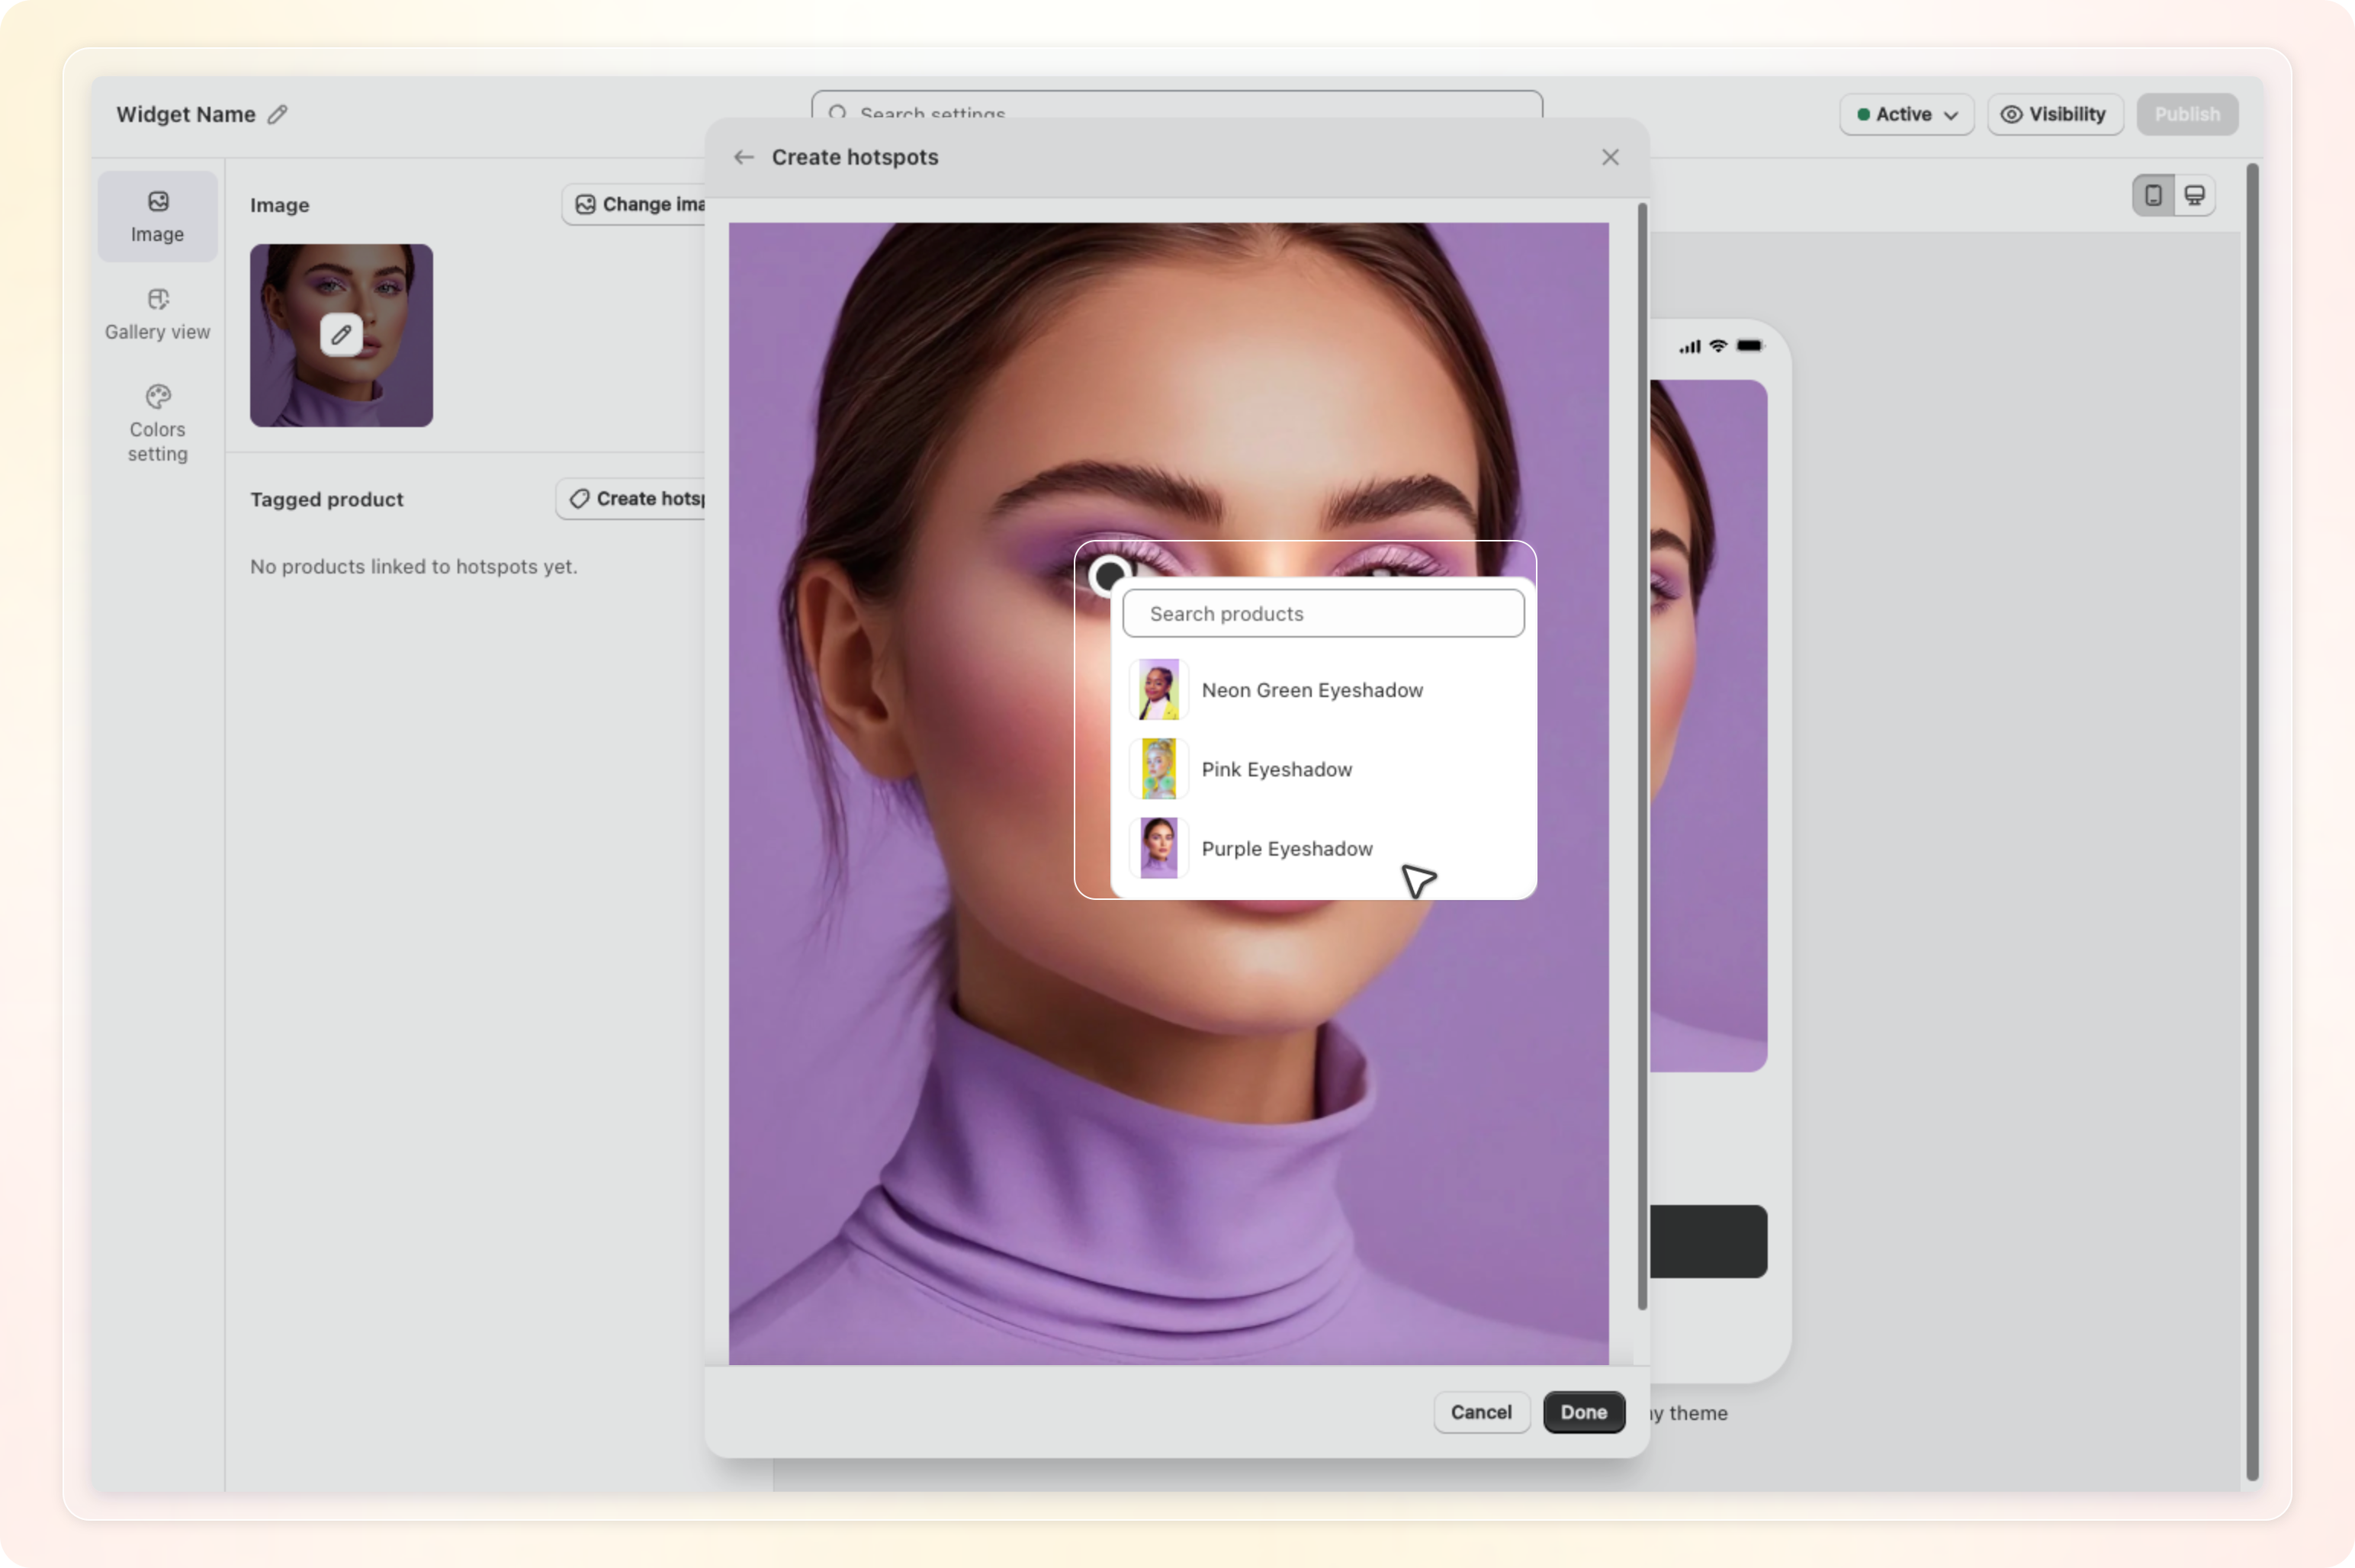Click the pencil icon next to Widget Name

277,114
